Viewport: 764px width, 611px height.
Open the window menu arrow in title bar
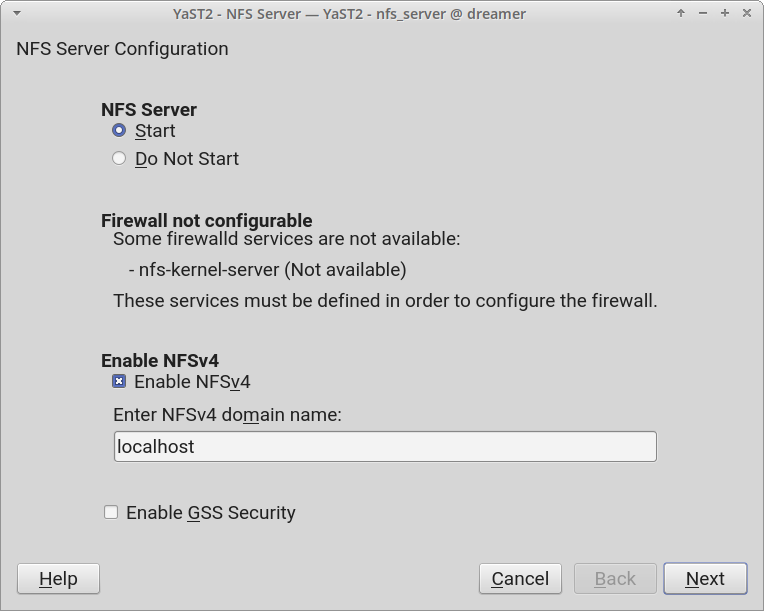16,14
